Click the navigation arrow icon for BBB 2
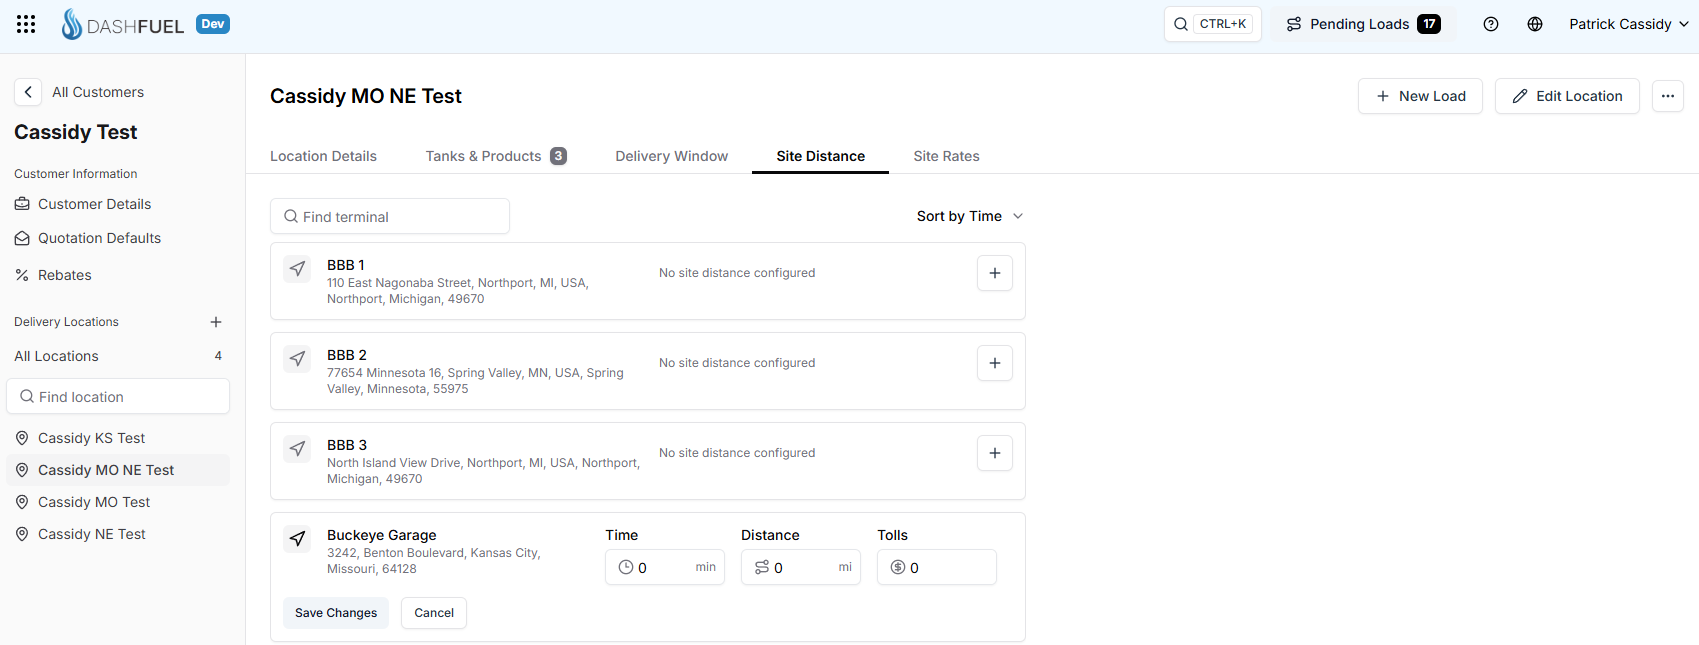 coord(297,359)
